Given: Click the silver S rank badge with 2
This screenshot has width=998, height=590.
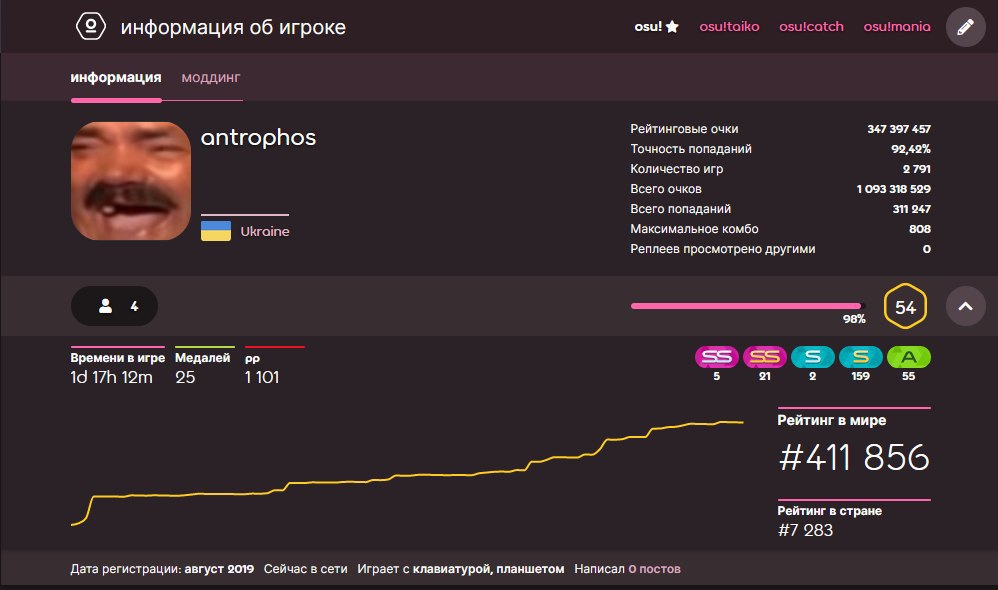Looking at the screenshot, I should [x=813, y=357].
